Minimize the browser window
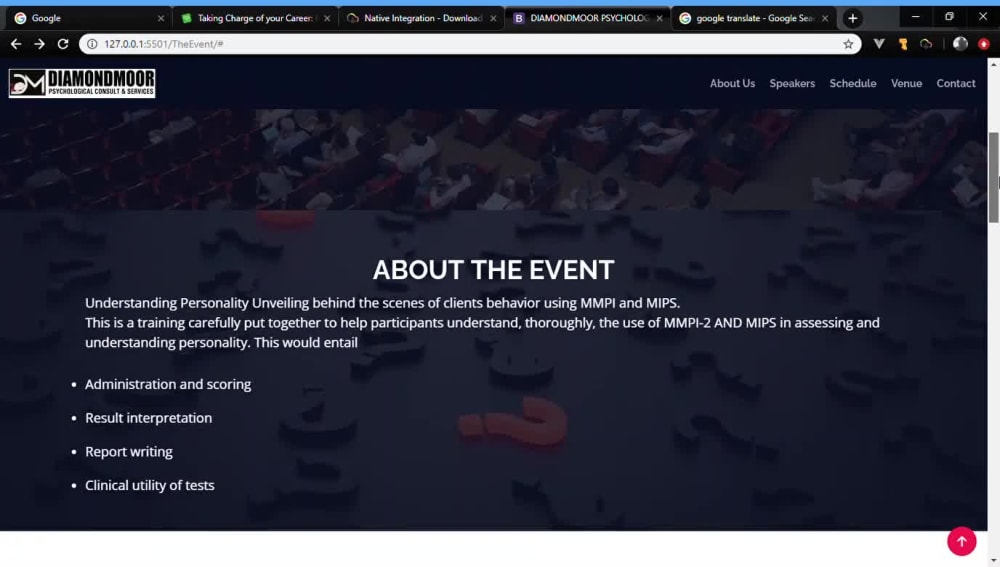 [915, 17]
